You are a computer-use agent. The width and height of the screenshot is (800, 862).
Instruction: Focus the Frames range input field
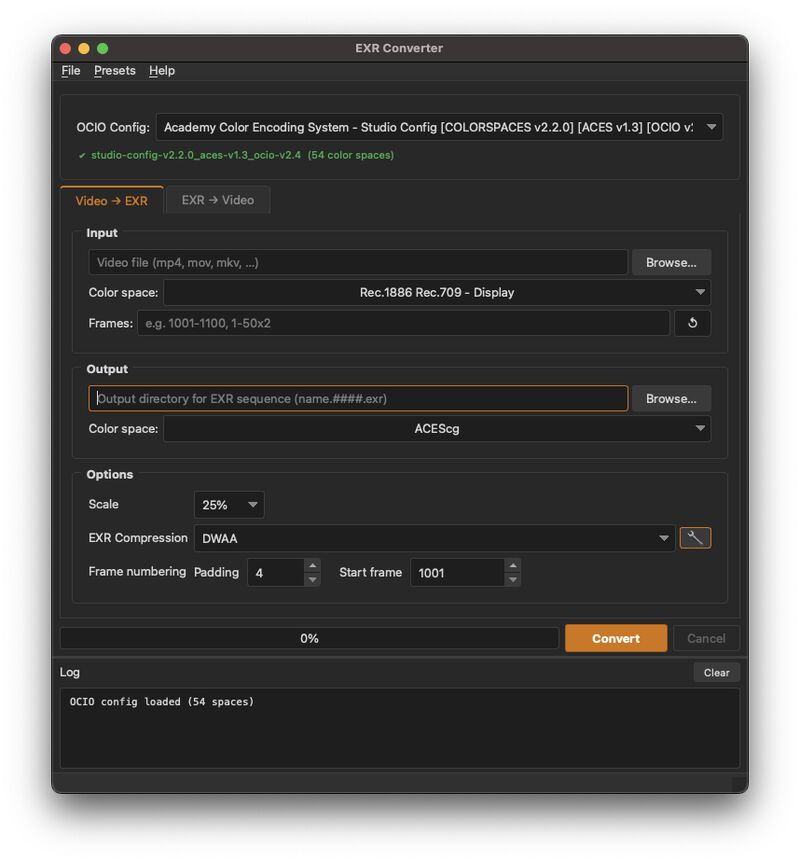click(404, 323)
